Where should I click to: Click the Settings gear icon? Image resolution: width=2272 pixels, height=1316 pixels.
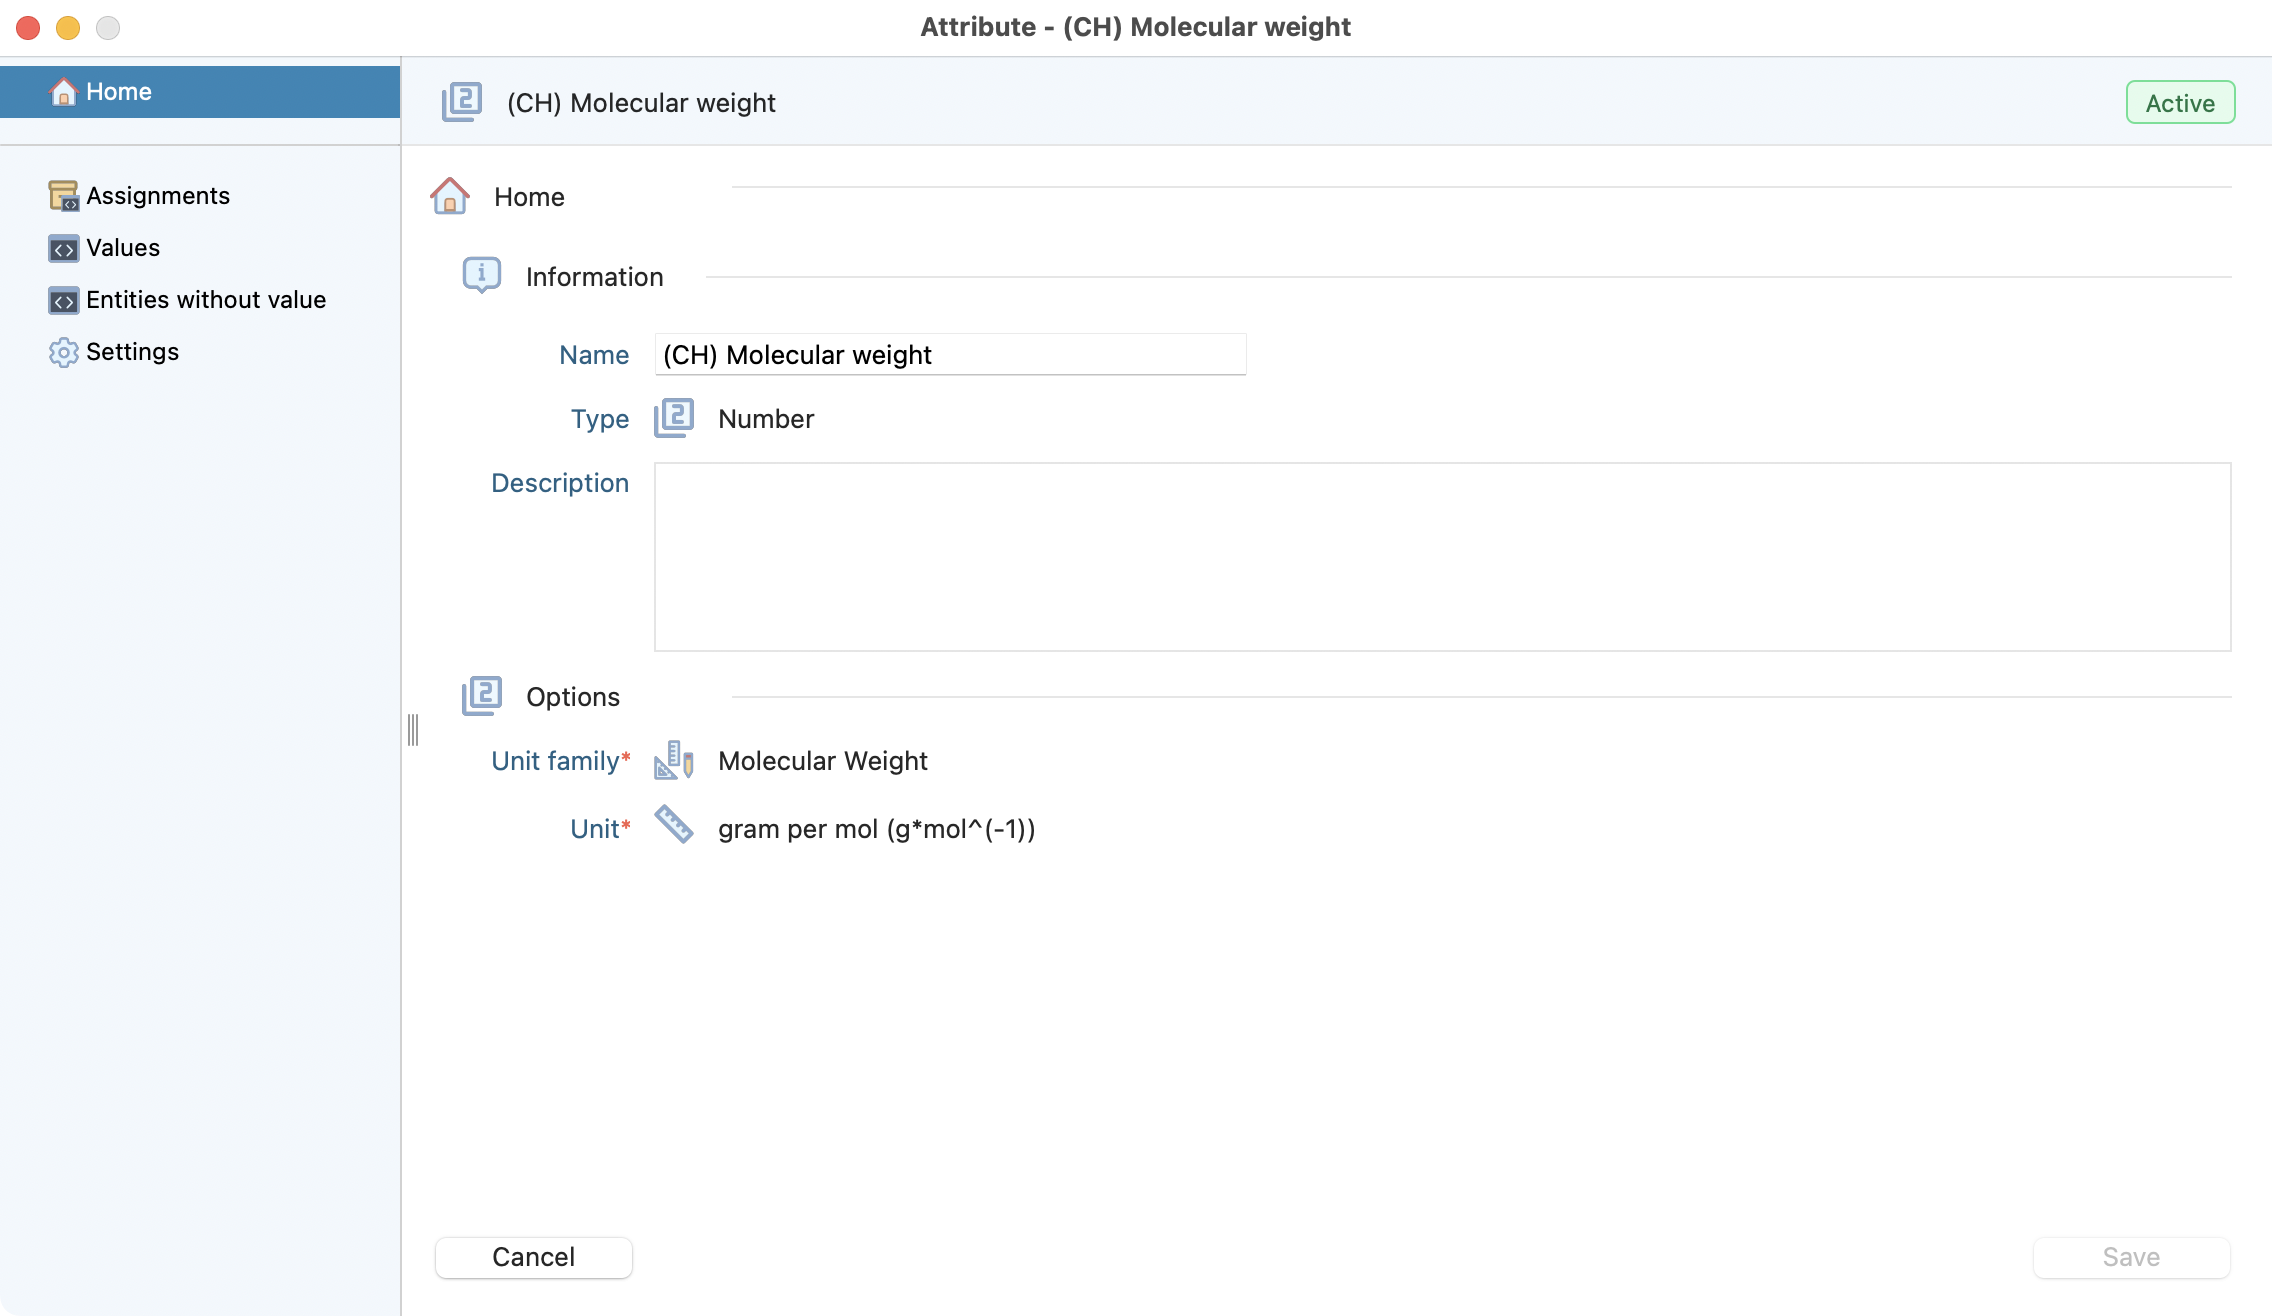pyautogui.click(x=63, y=352)
